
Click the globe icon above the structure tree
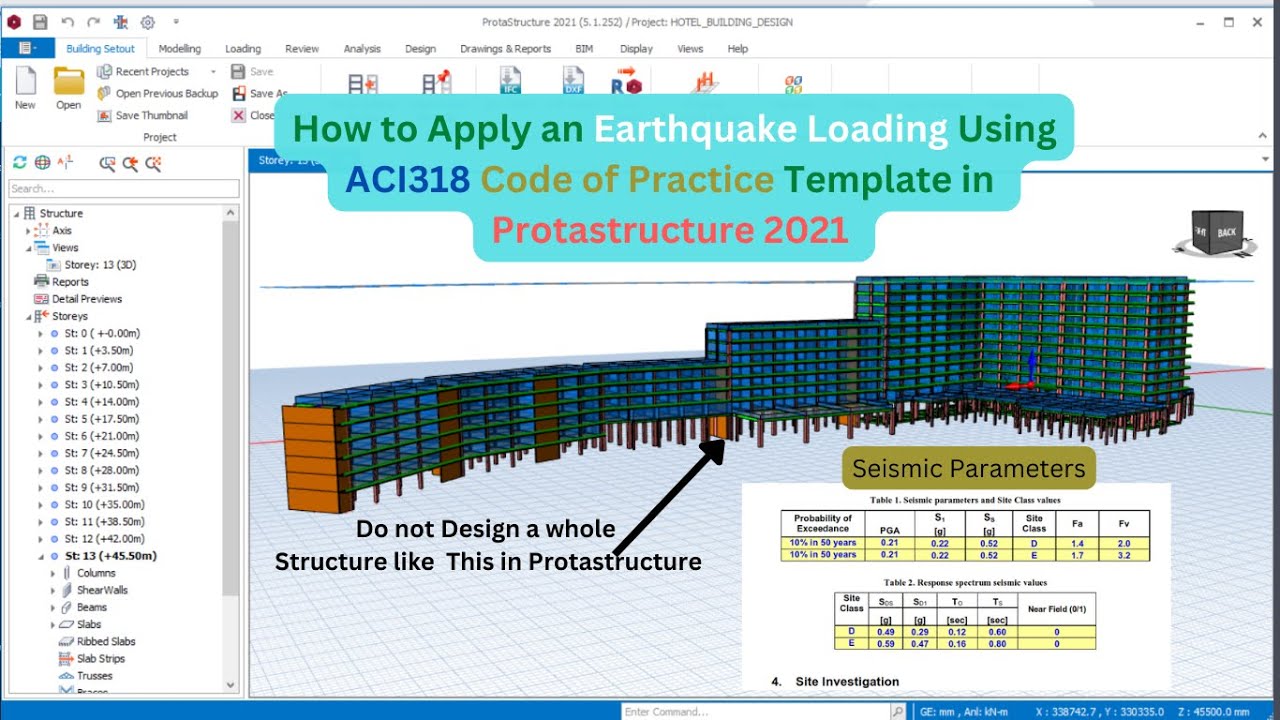[42, 163]
